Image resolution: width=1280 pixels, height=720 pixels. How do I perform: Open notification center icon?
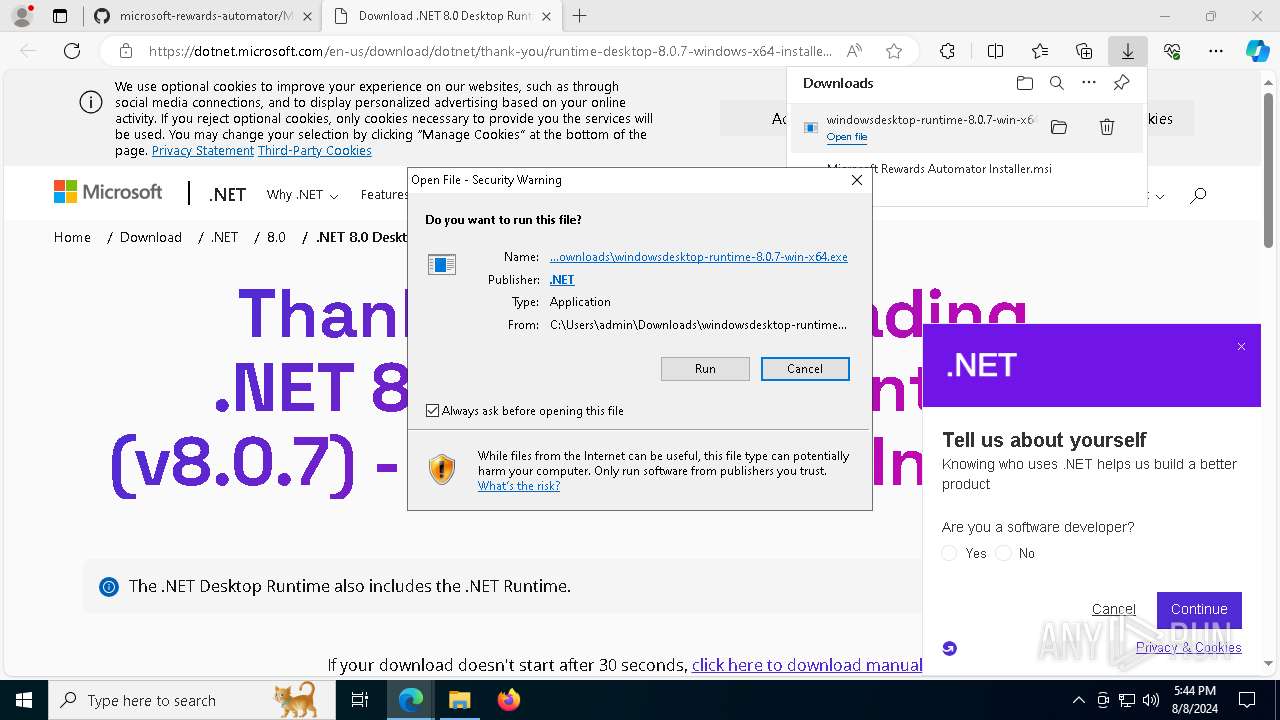(1247, 701)
